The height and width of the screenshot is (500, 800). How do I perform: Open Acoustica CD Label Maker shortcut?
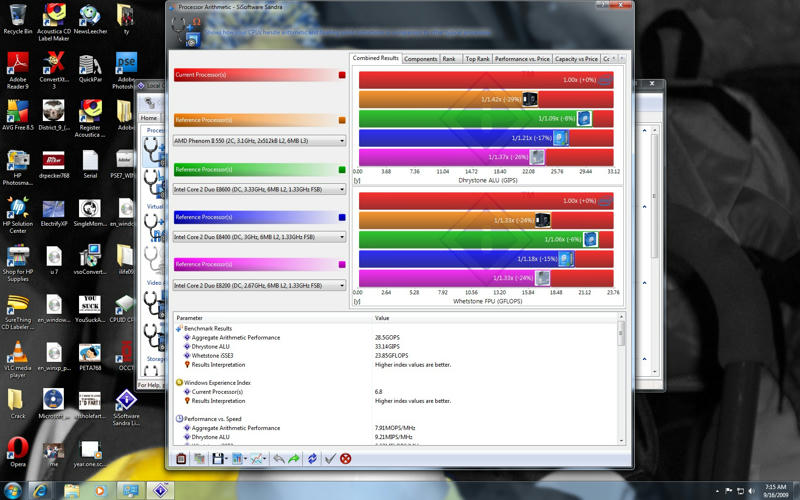coord(54,22)
